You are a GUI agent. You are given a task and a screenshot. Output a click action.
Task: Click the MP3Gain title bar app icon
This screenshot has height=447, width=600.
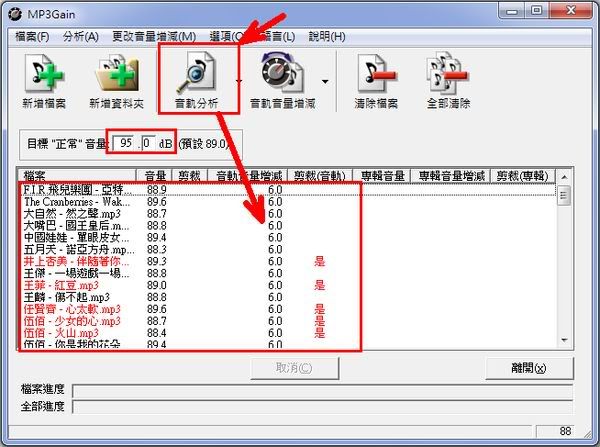click(x=15, y=15)
